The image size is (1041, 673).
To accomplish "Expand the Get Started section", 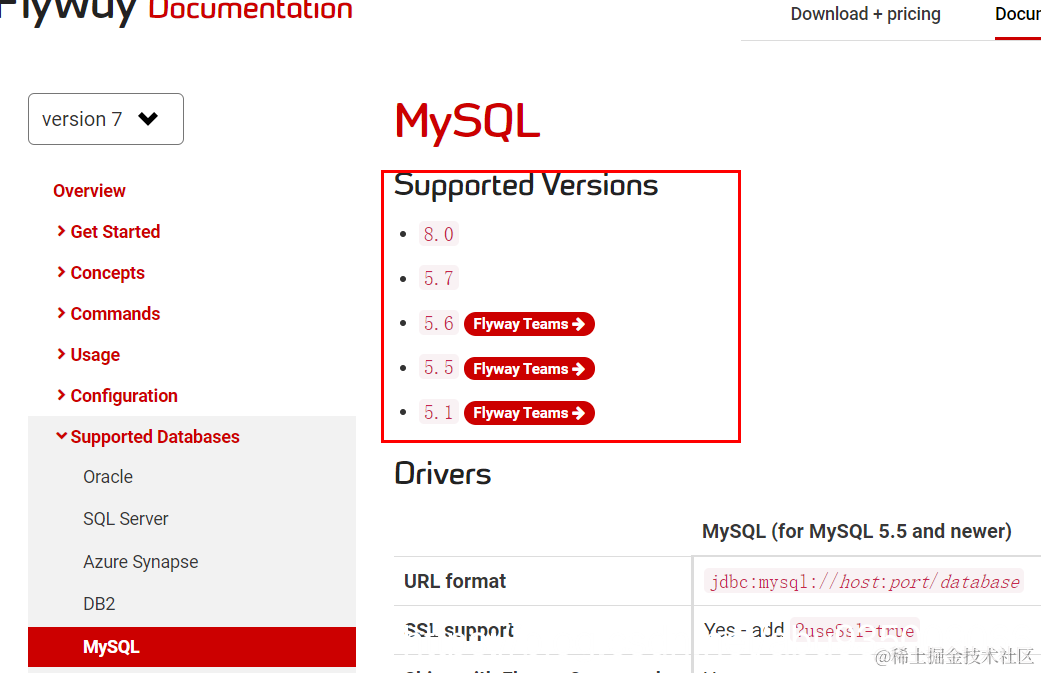I will pyautogui.click(x=108, y=232).
